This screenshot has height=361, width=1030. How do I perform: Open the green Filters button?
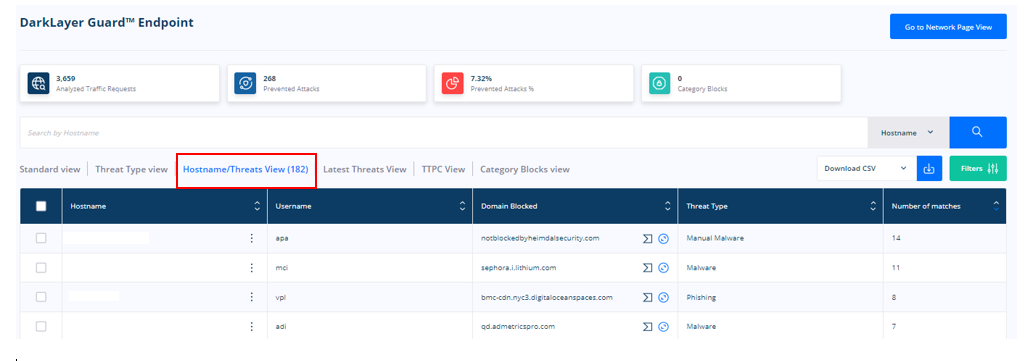tap(977, 169)
